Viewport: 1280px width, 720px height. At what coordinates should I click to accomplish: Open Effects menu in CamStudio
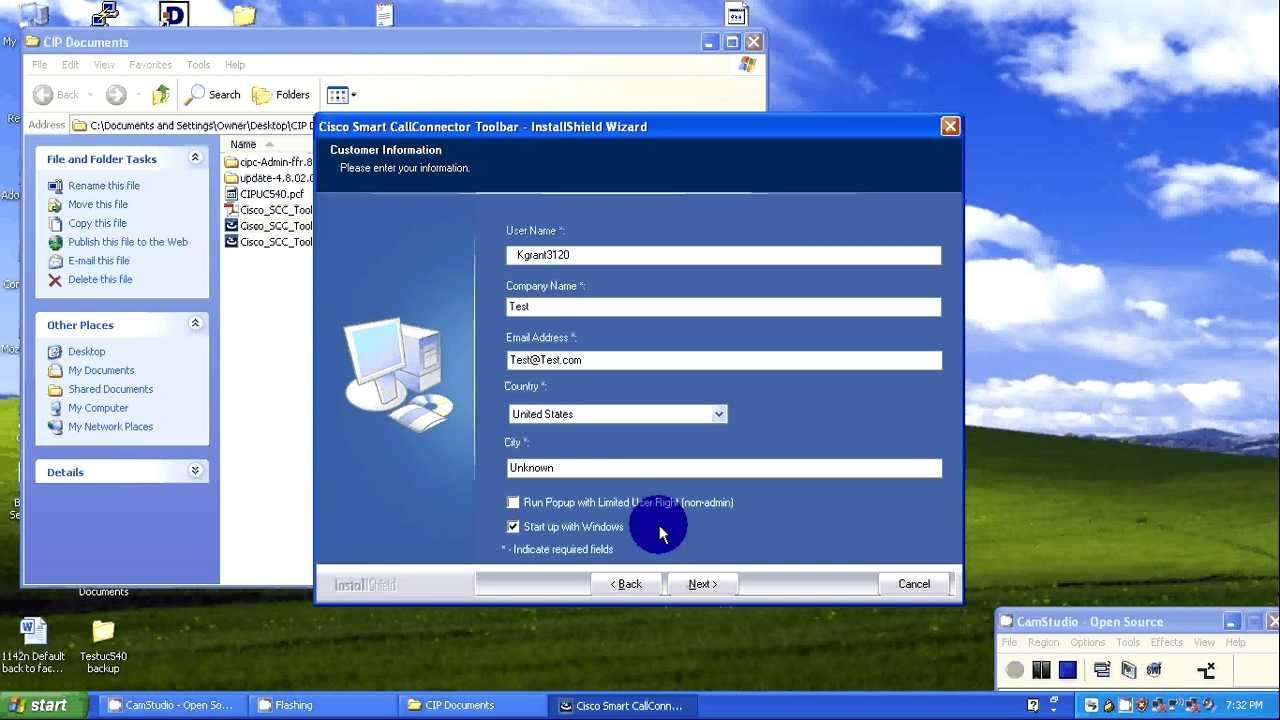1166,642
